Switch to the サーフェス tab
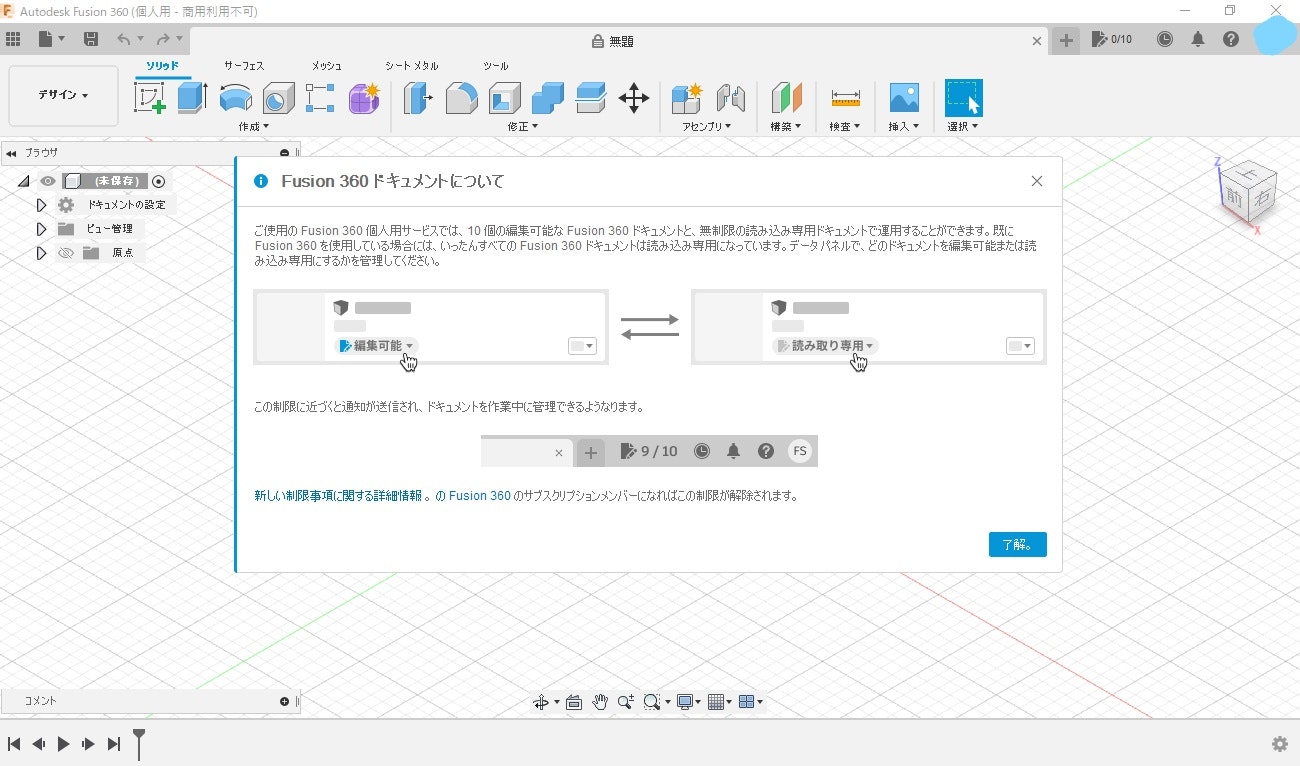Image resolution: width=1300 pixels, height=766 pixels. [244, 66]
